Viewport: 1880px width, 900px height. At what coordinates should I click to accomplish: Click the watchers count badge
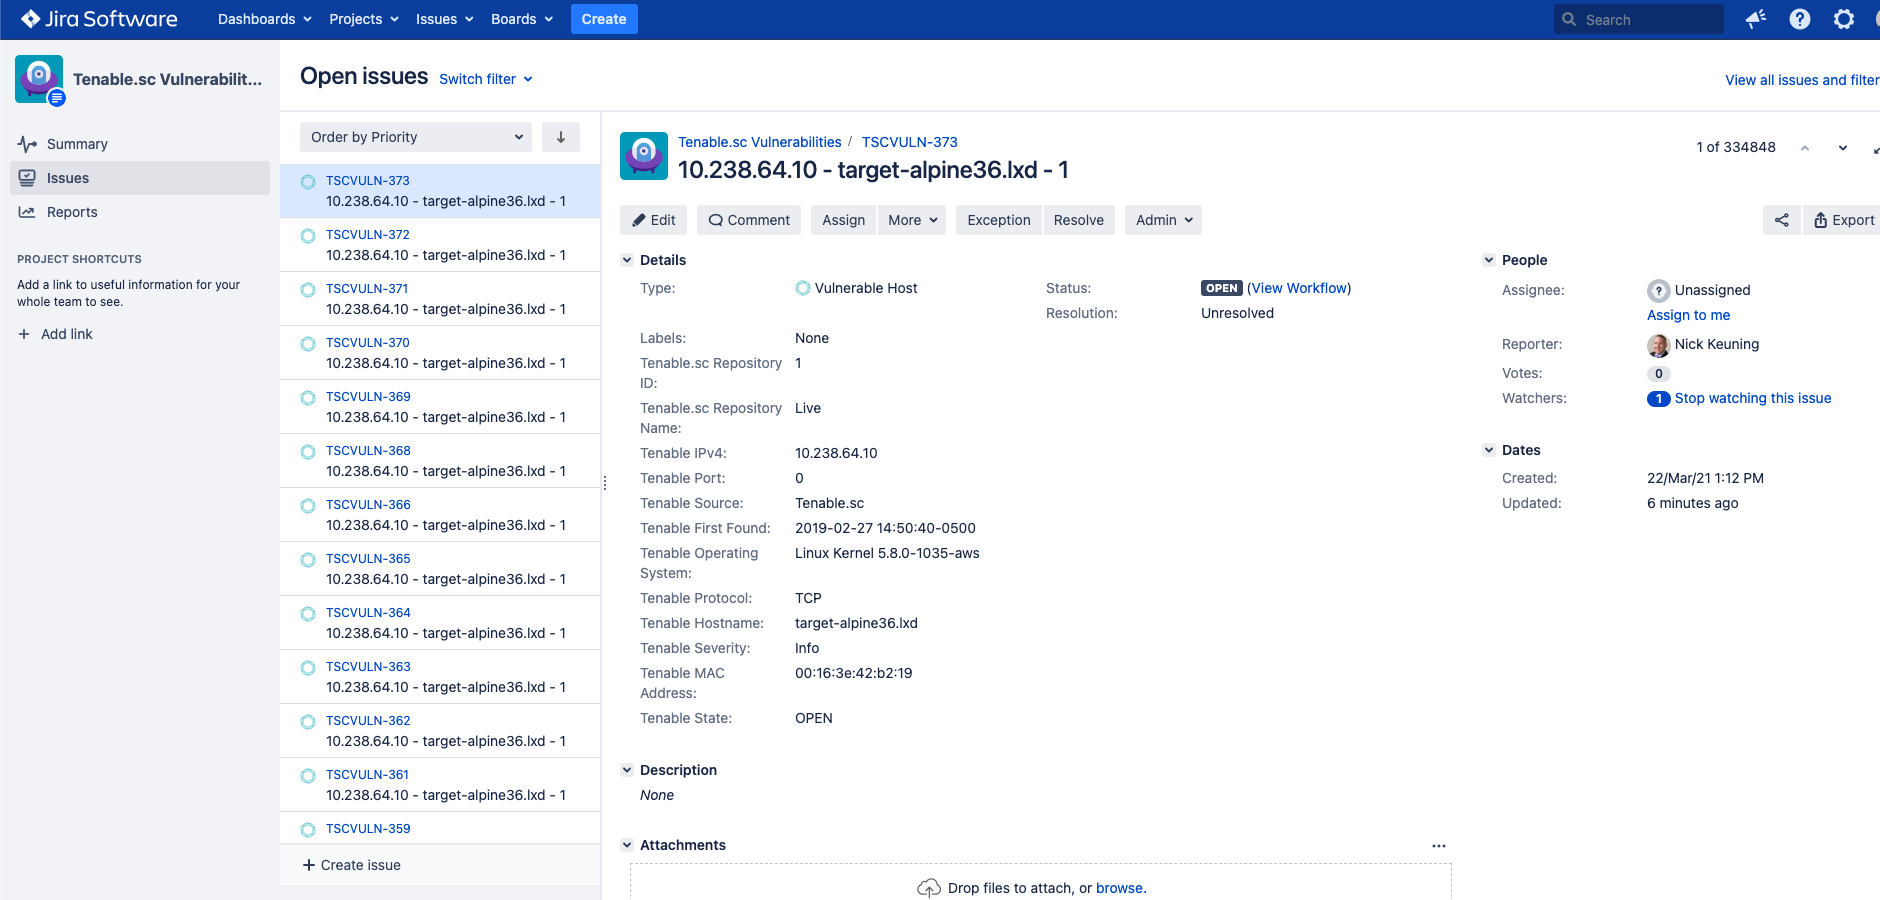[x=1659, y=398]
